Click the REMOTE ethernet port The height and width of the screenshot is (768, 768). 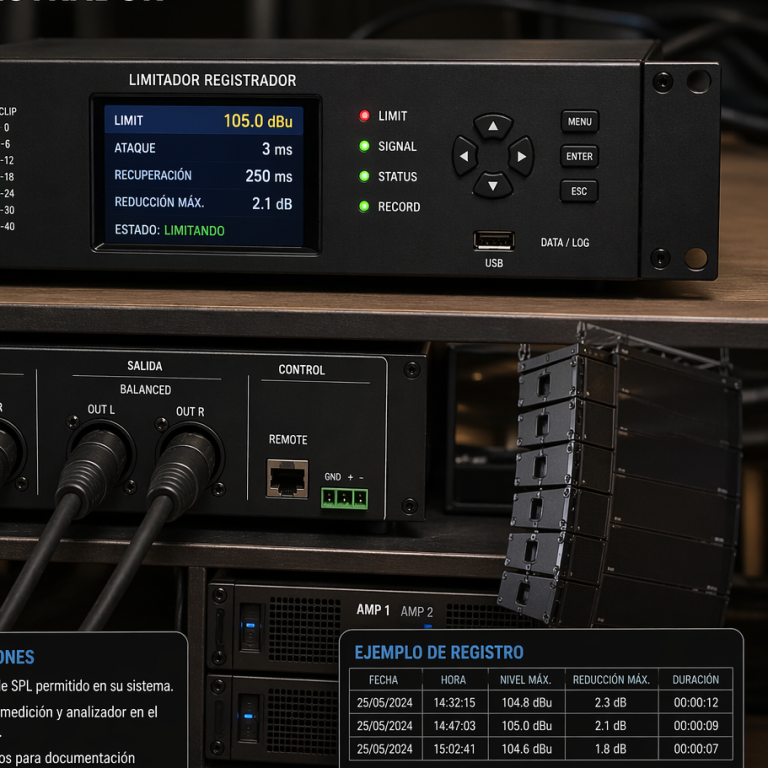(287, 478)
